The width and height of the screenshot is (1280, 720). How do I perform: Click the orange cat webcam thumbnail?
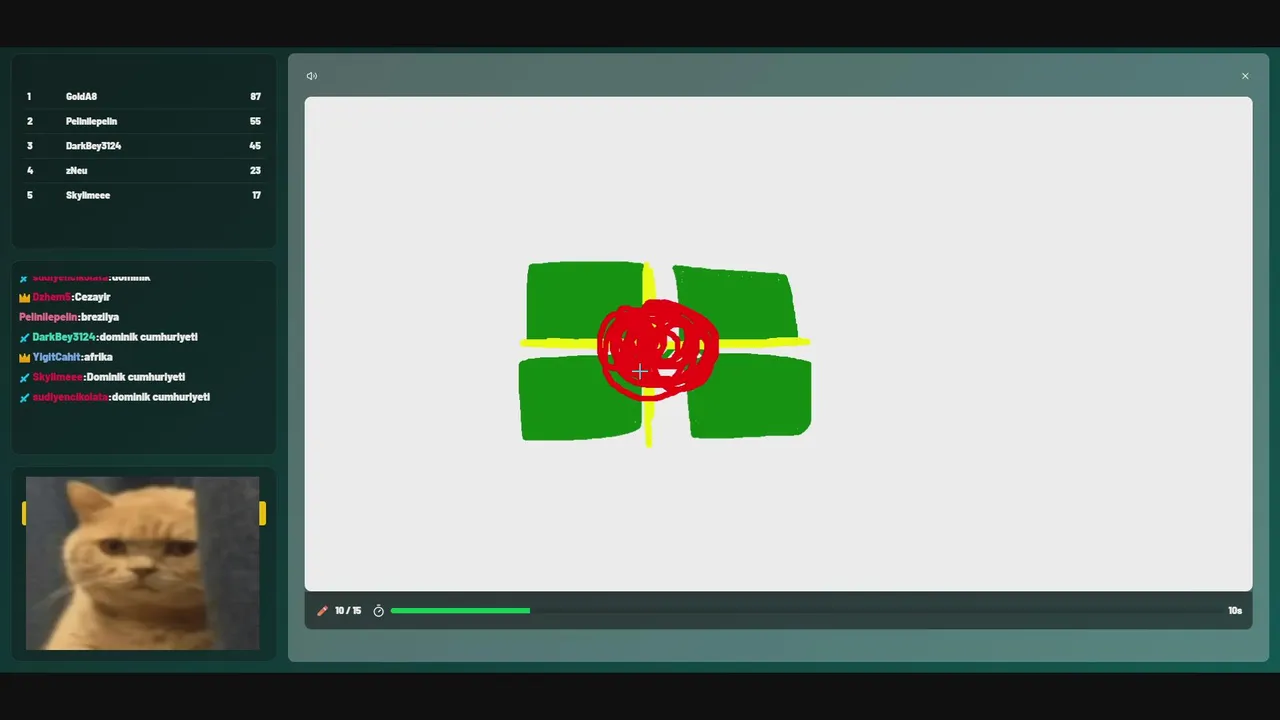tap(142, 563)
